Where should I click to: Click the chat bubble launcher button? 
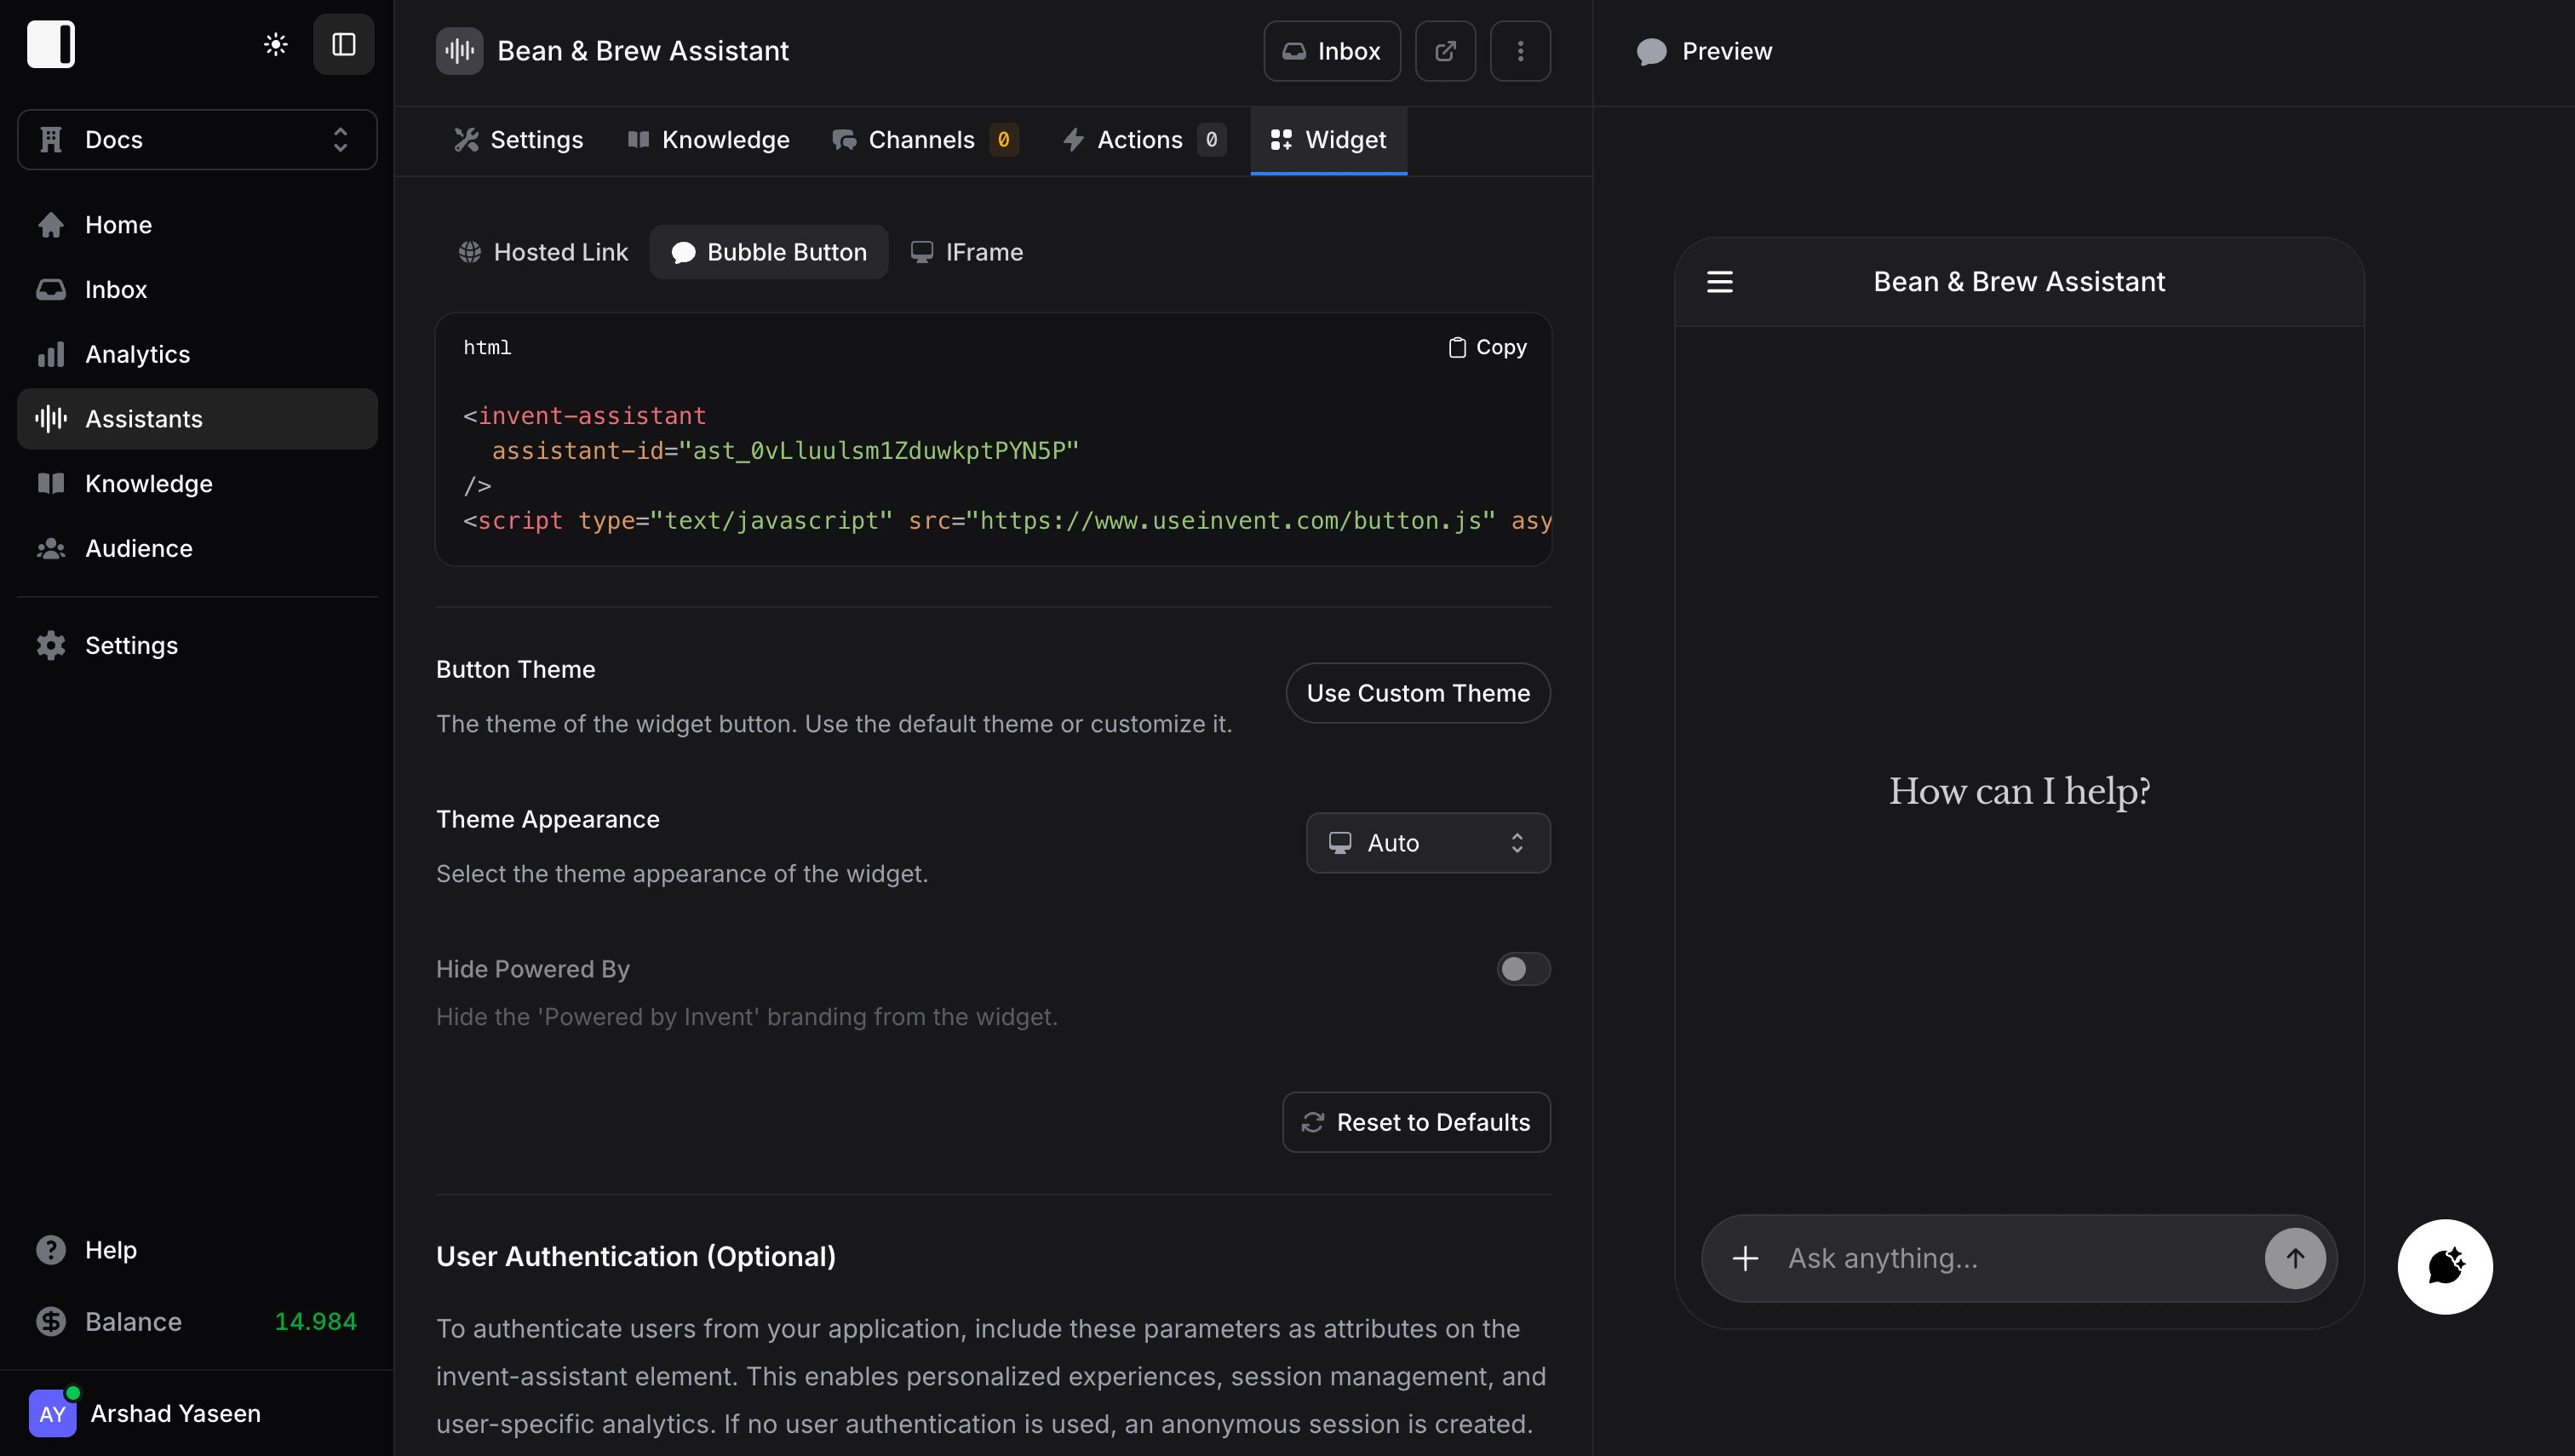click(x=2444, y=1266)
